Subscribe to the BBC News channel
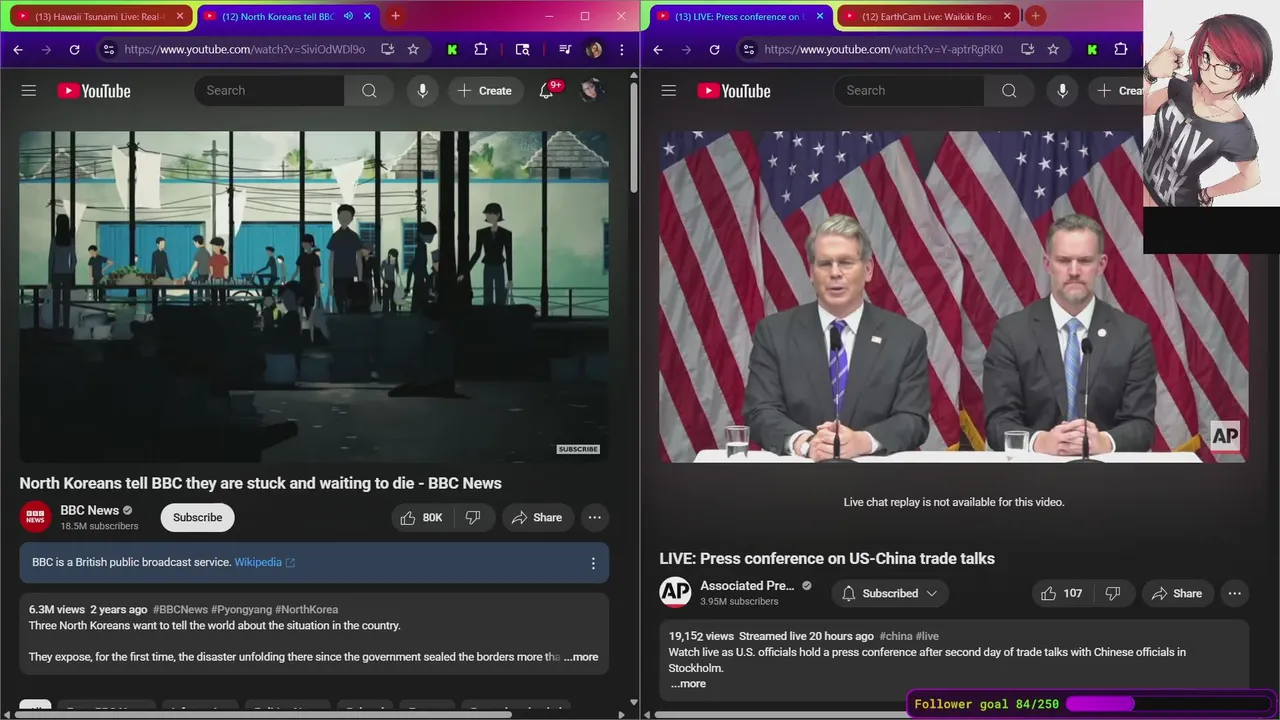Viewport: 1280px width, 720px height. 197,518
